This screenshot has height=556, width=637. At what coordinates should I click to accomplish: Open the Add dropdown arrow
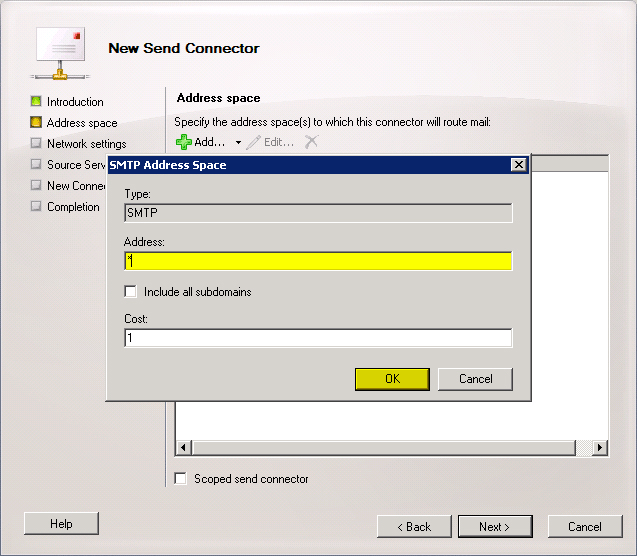pos(238,143)
